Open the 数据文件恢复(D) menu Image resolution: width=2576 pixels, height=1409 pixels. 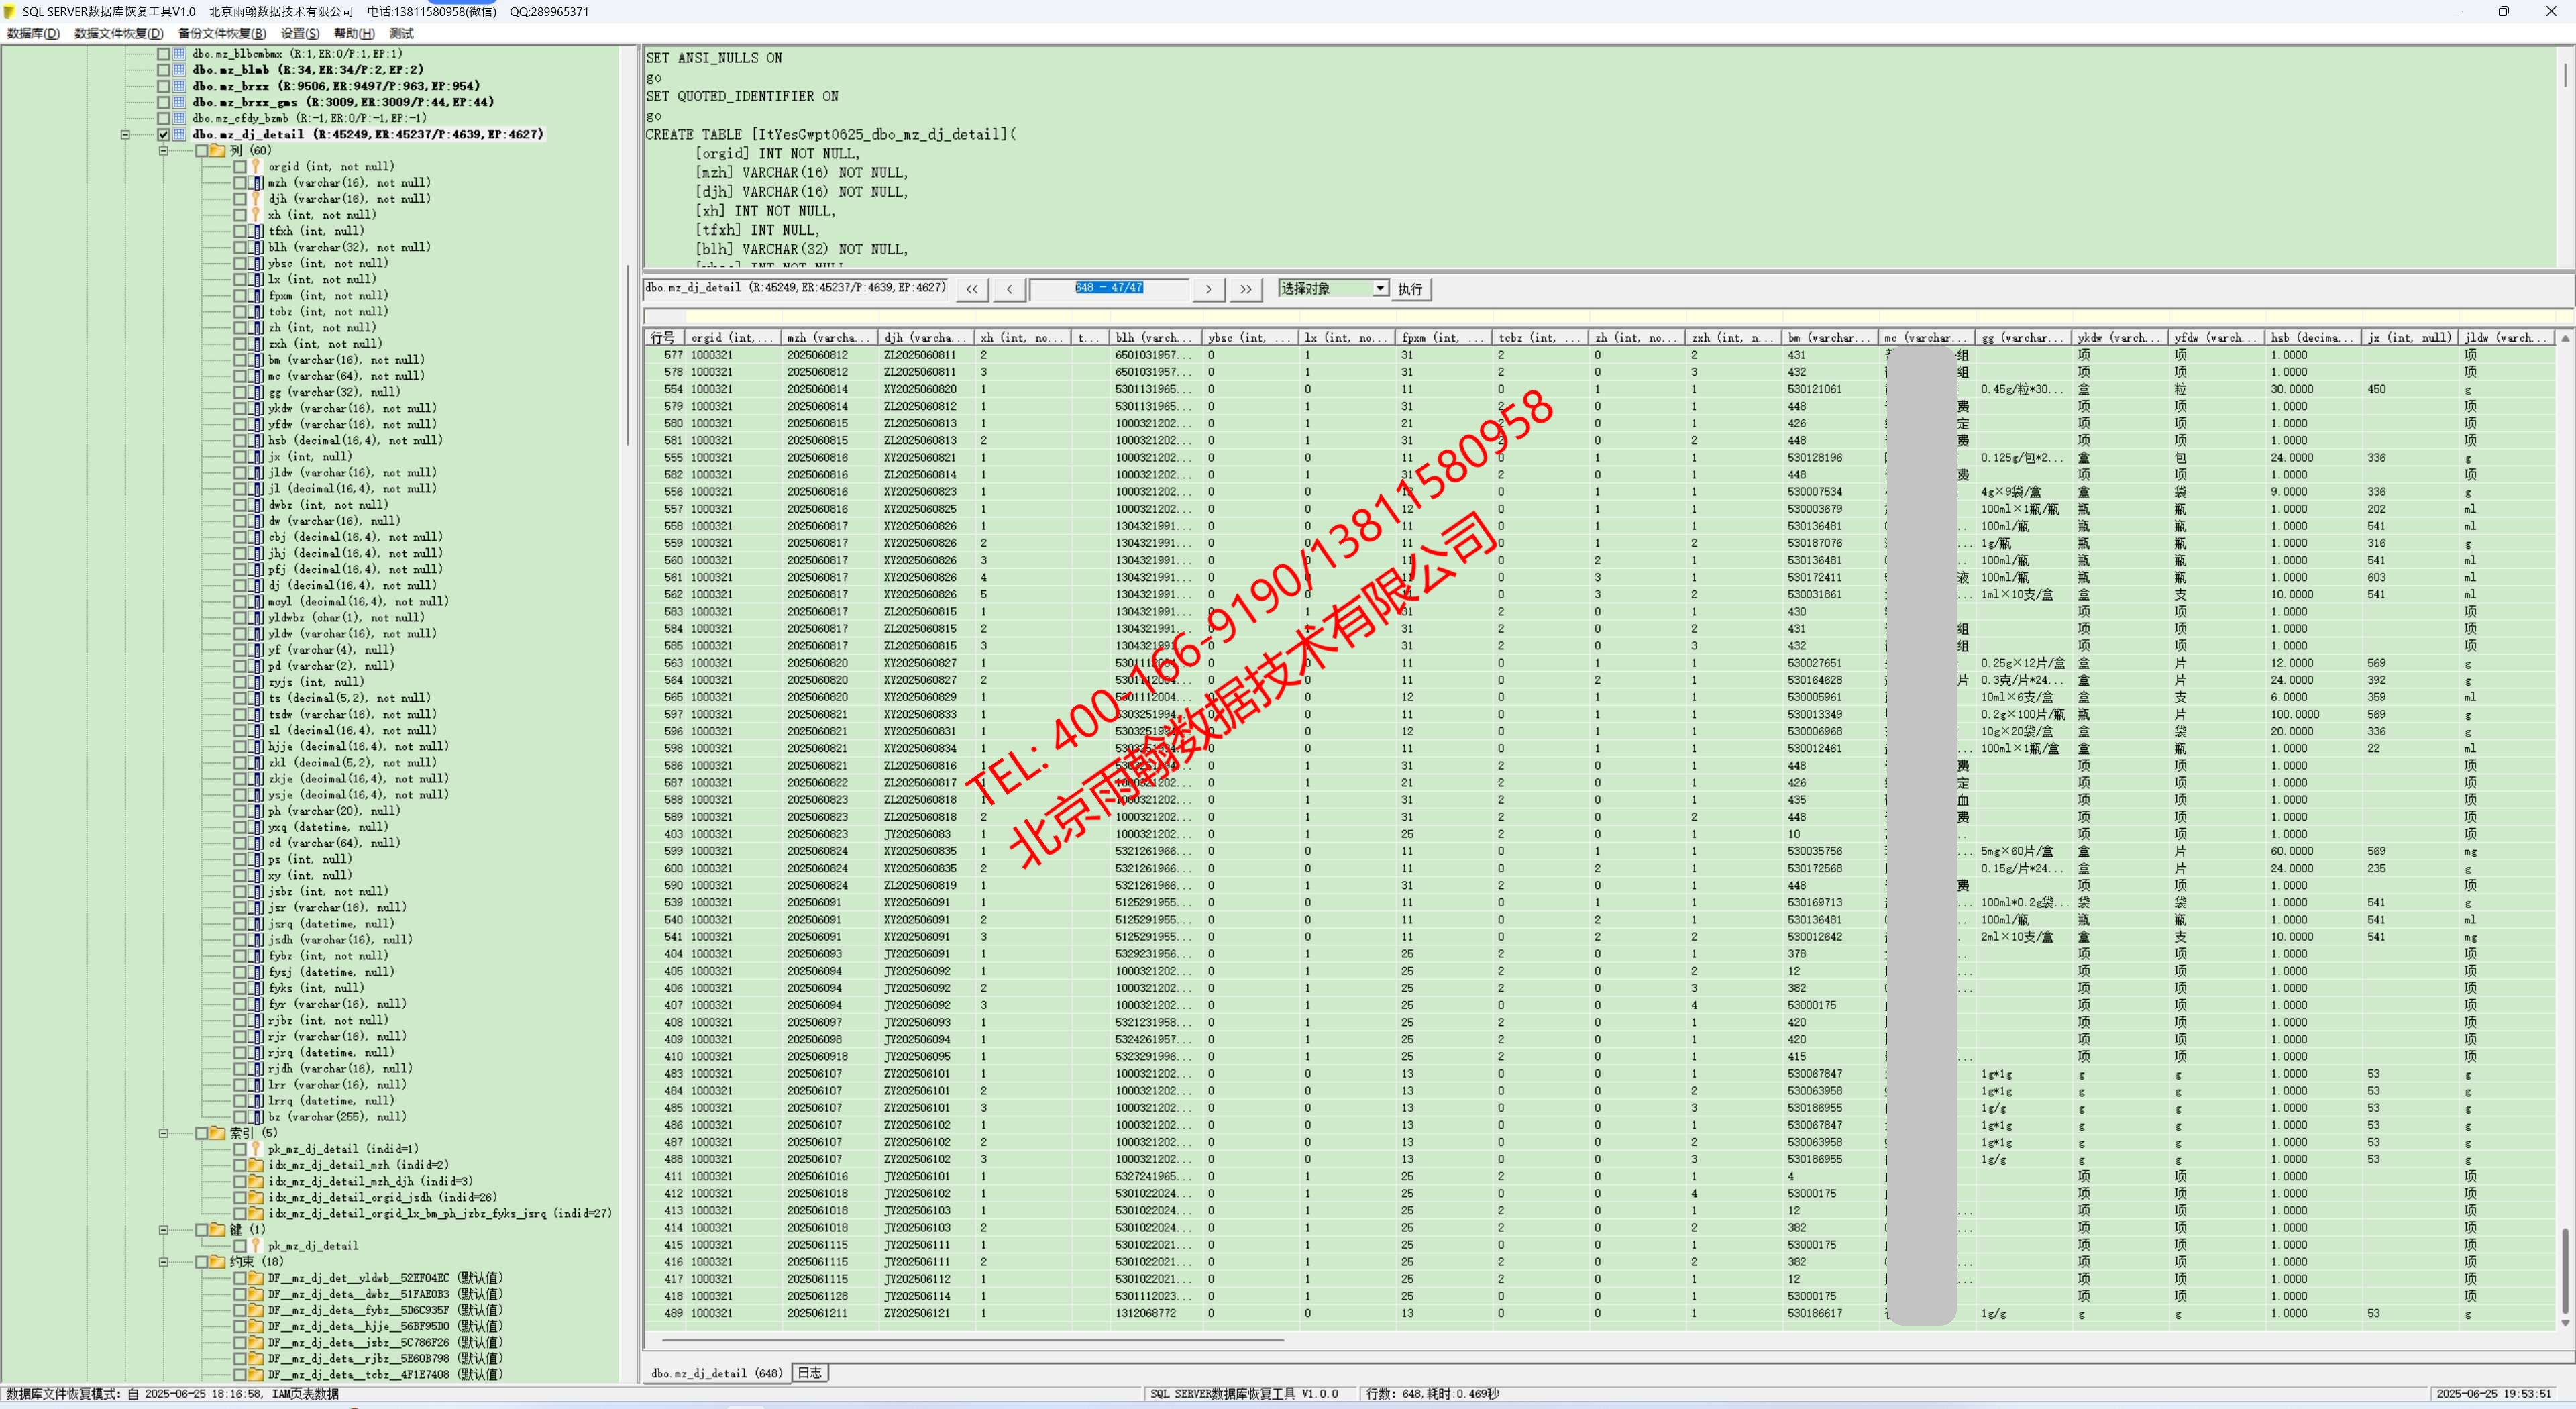point(118,33)
